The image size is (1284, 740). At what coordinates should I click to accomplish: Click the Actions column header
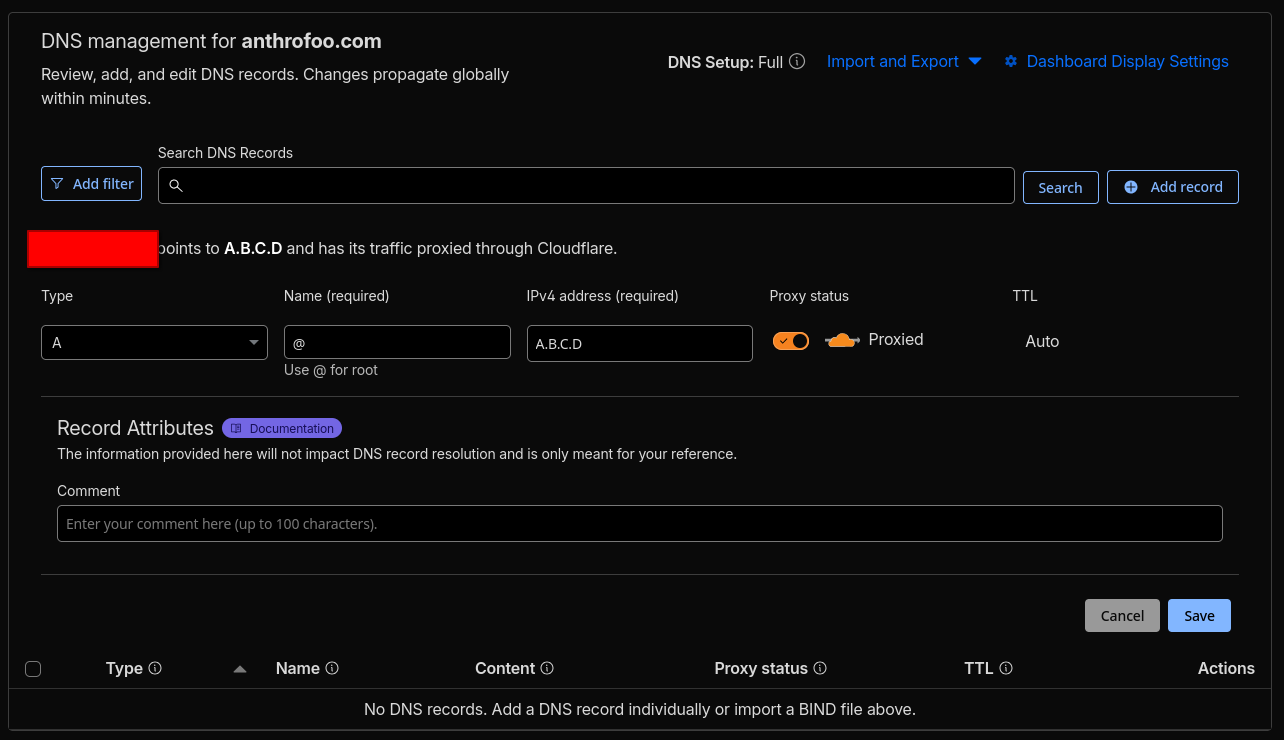coord(1226,668)
